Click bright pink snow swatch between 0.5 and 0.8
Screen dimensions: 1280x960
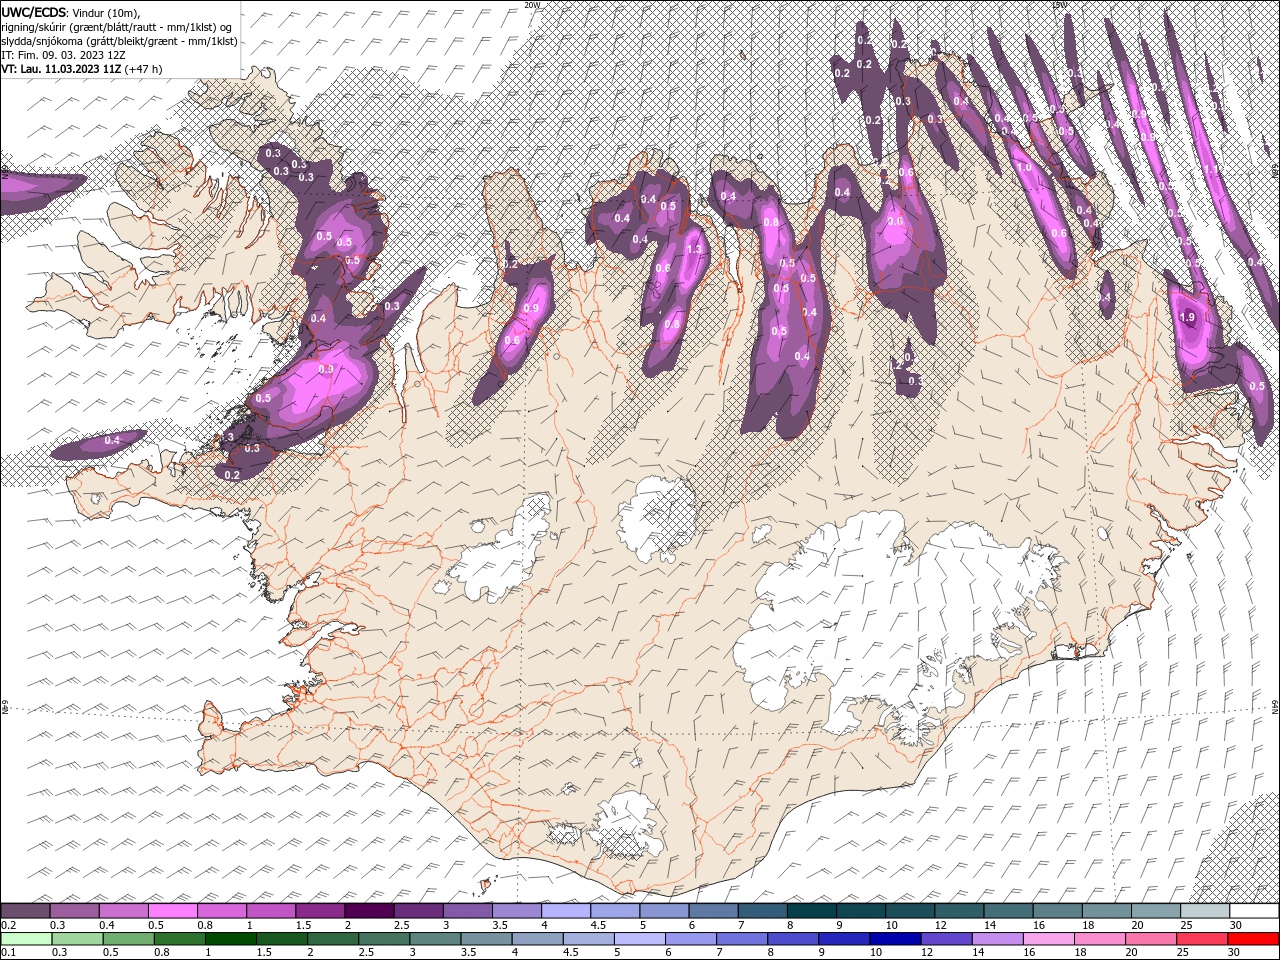point(173,911)
